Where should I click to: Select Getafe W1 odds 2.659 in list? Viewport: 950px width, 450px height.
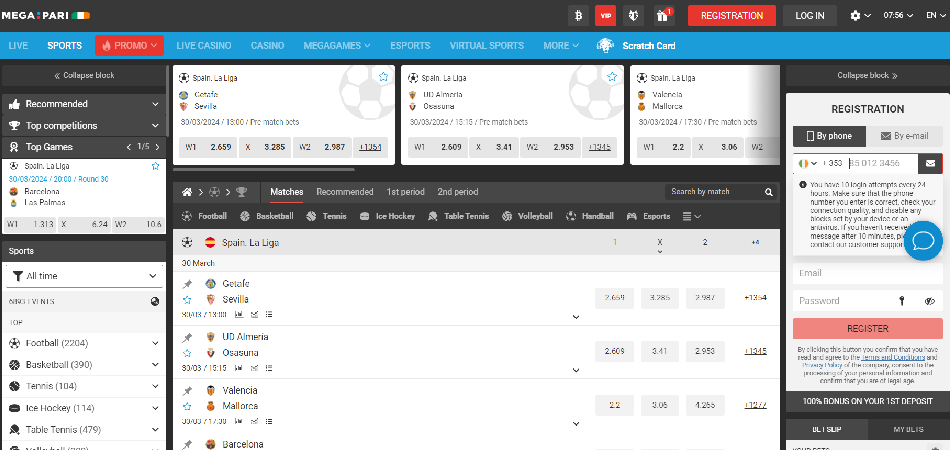[x=615, y=298]
